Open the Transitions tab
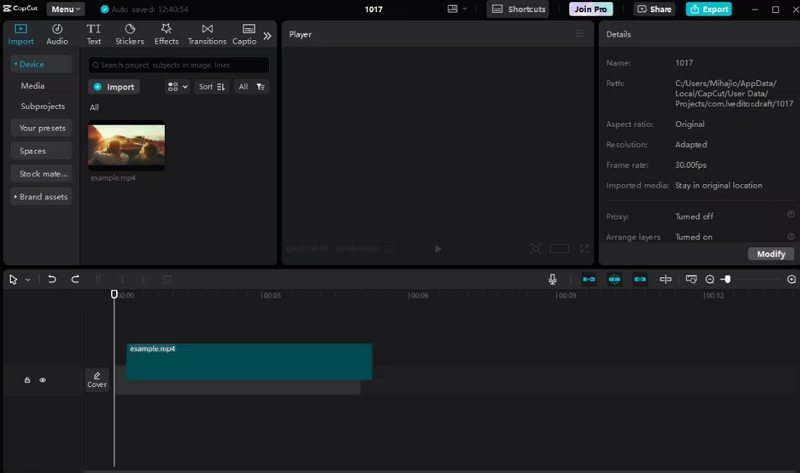Screen dimensions: 800x473 [207, 35]
